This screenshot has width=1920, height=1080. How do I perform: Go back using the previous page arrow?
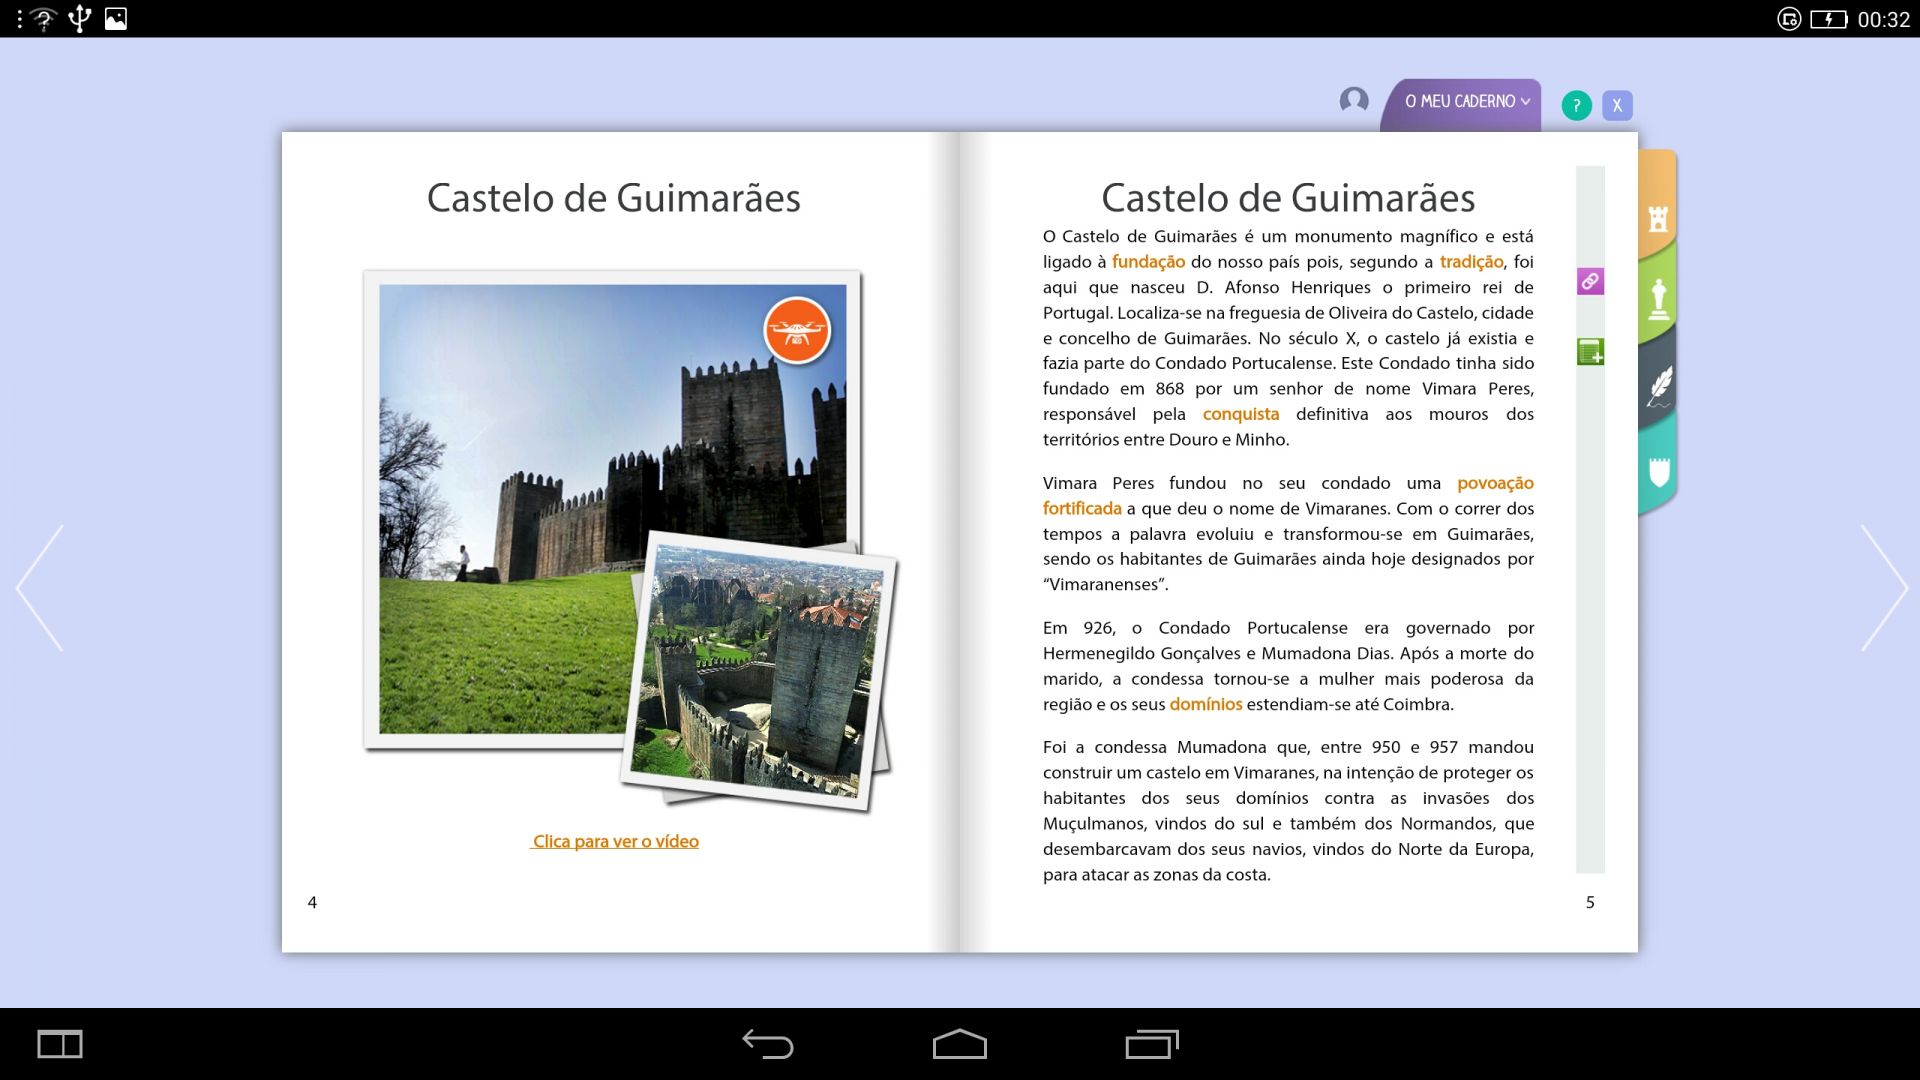click(40, 588)
